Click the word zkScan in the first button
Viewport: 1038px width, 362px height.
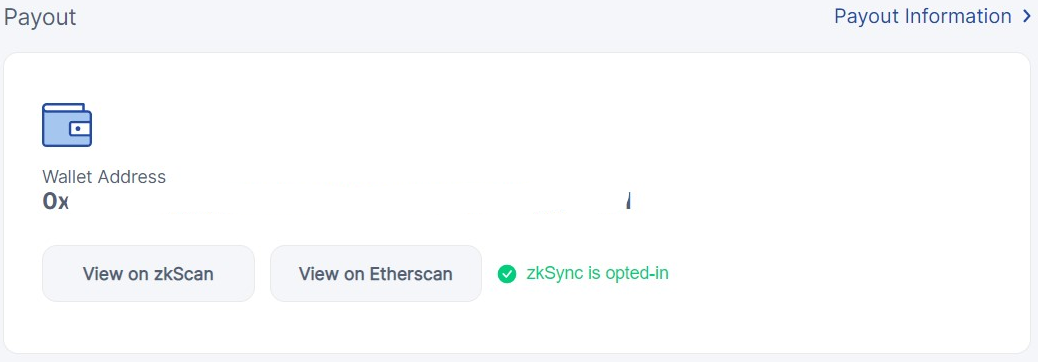point(183,274)
